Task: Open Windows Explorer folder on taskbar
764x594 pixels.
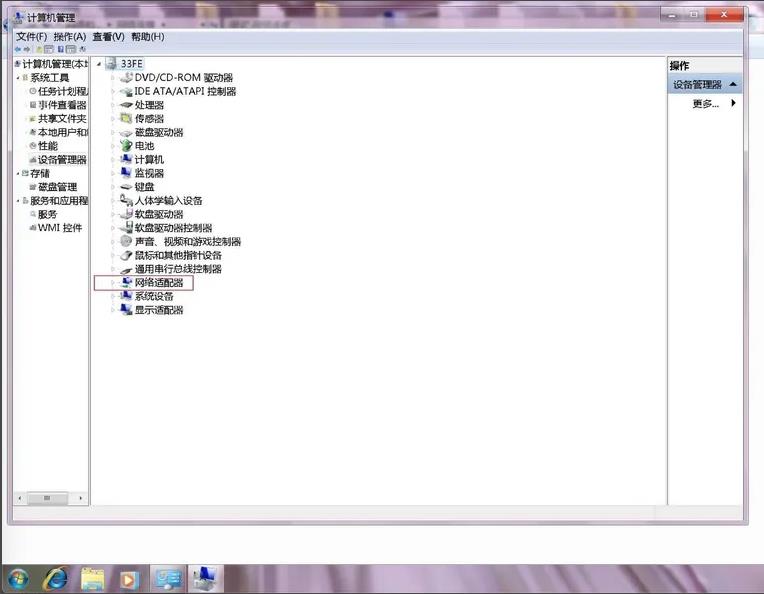Action: (92, 579)
